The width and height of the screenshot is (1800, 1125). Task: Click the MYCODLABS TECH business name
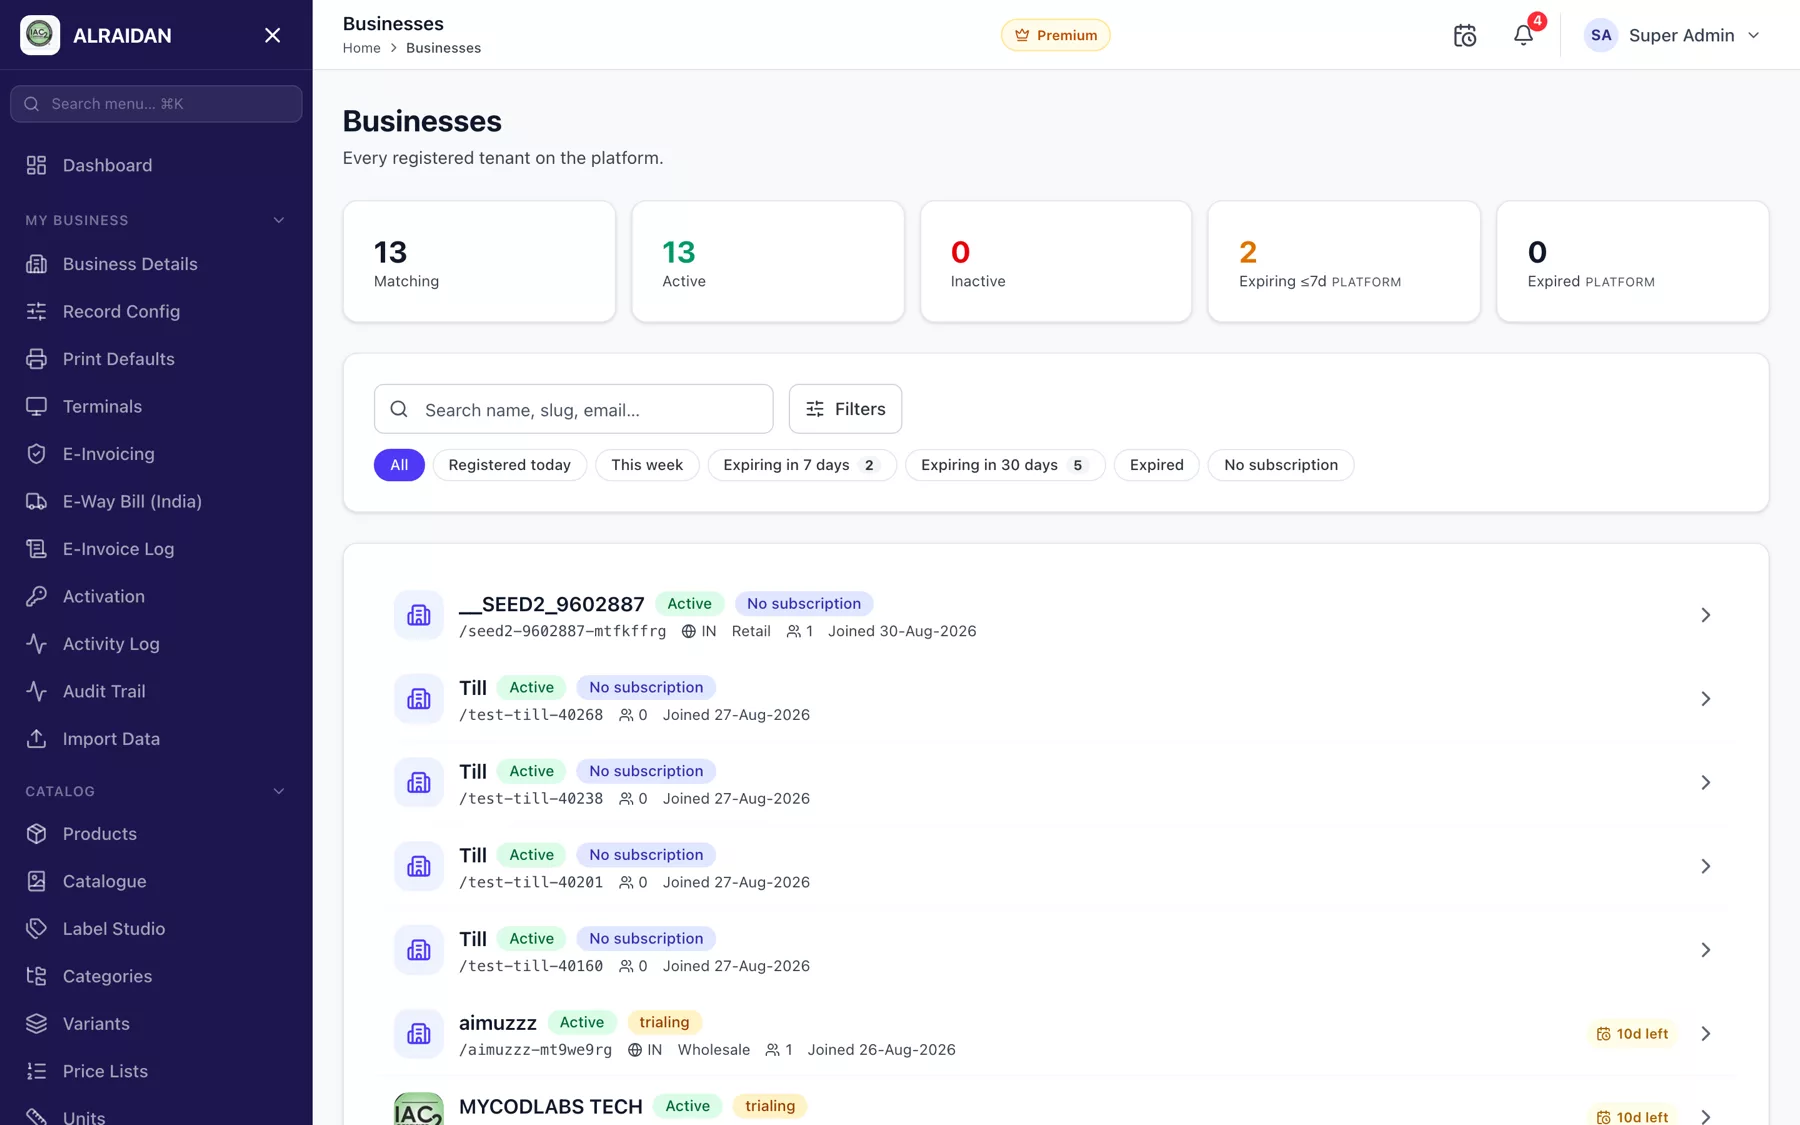click(x=550, y=1106)
